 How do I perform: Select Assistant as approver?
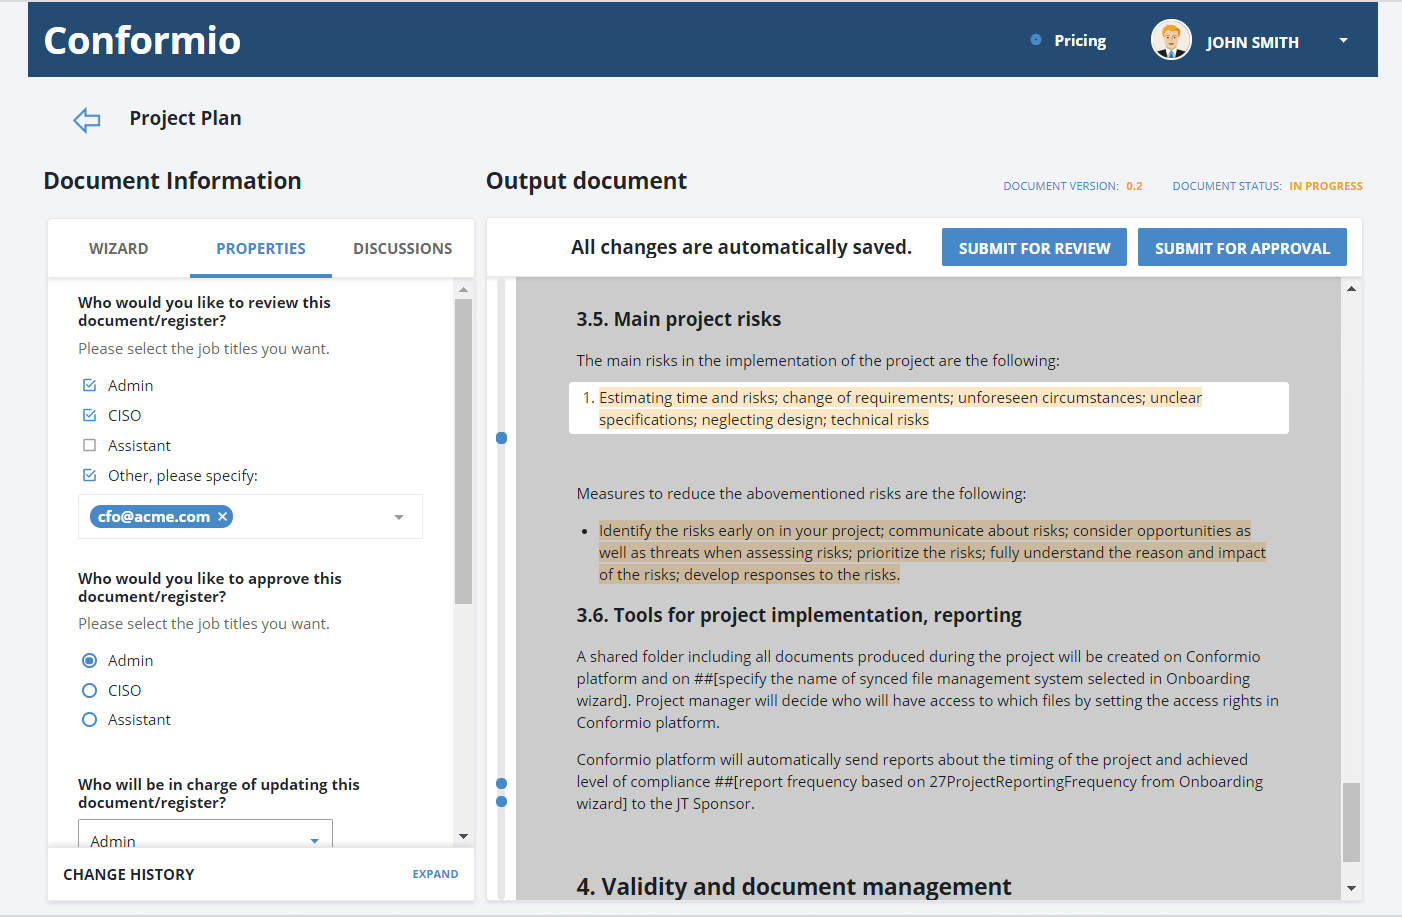point(89,719)
